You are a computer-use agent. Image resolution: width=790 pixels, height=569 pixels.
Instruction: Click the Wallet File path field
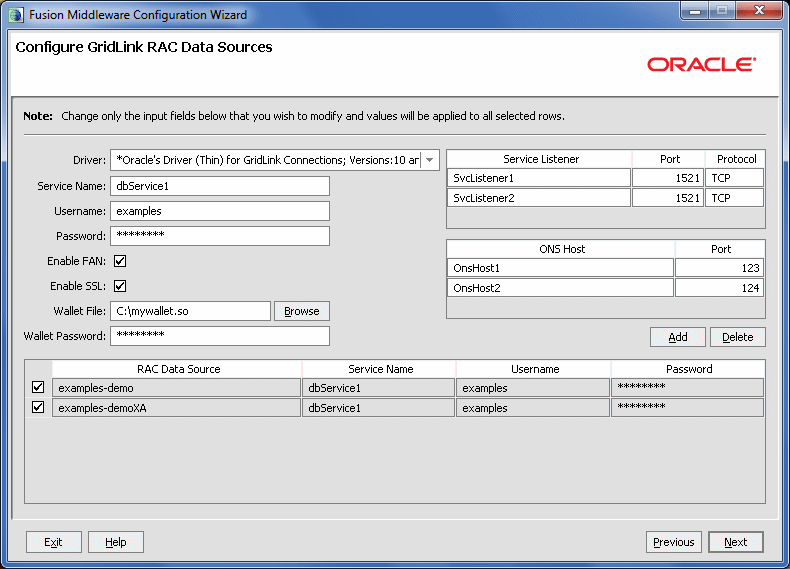190,311
